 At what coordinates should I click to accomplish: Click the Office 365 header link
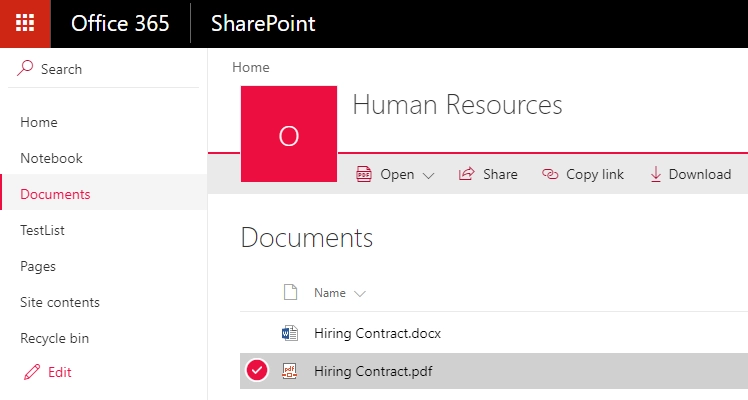[120, 23]
